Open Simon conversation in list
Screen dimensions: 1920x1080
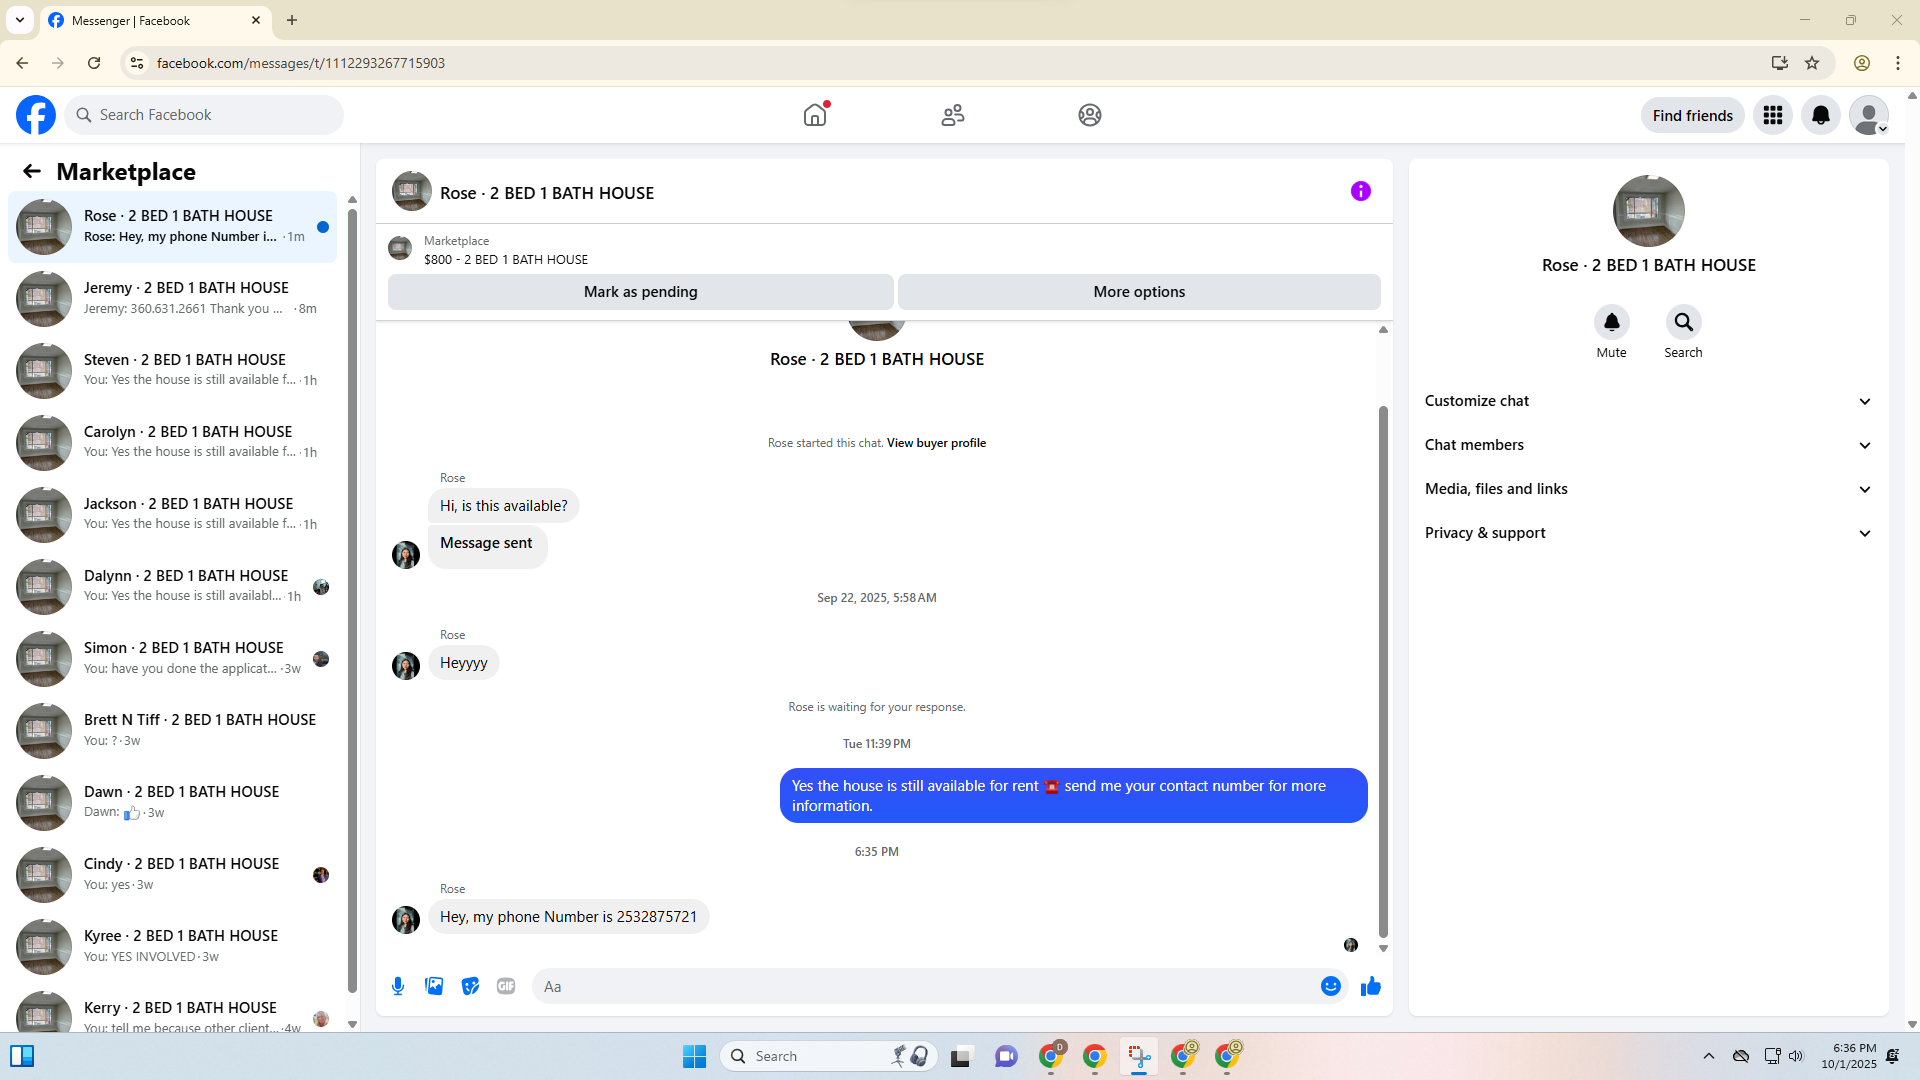pos(172,659)
